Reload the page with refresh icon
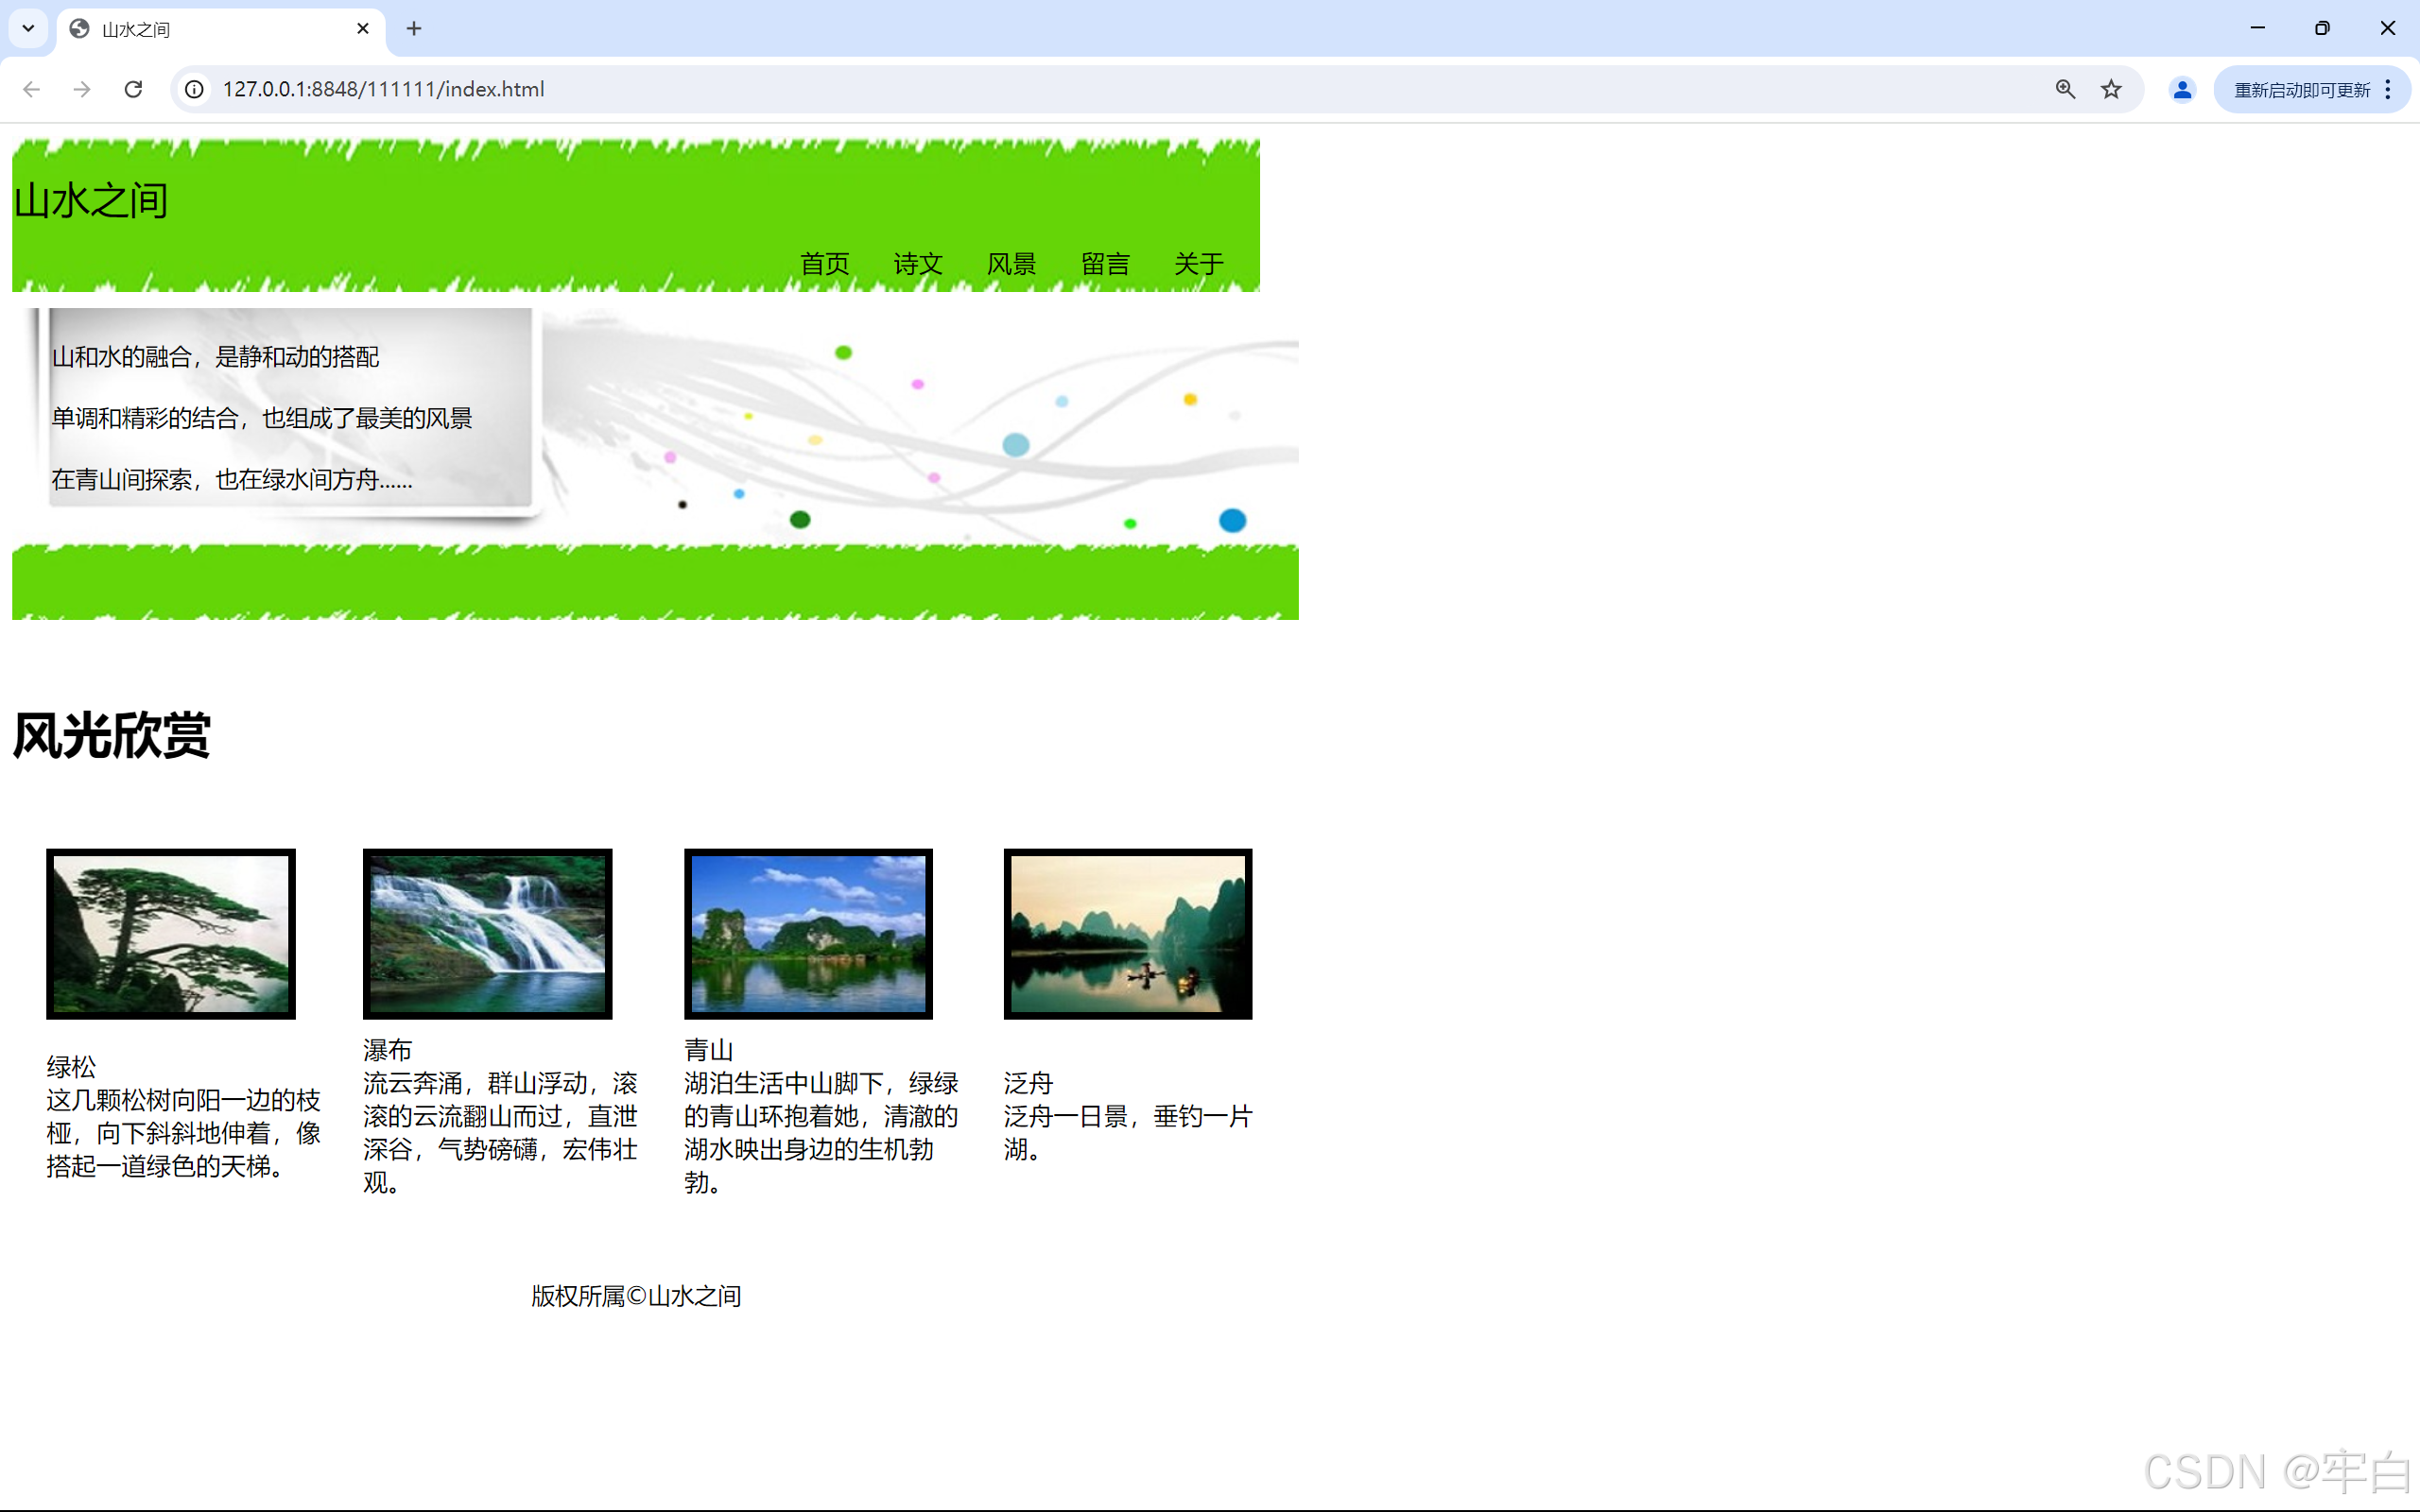The image size is (2420, 1512). tap(133, 89)
